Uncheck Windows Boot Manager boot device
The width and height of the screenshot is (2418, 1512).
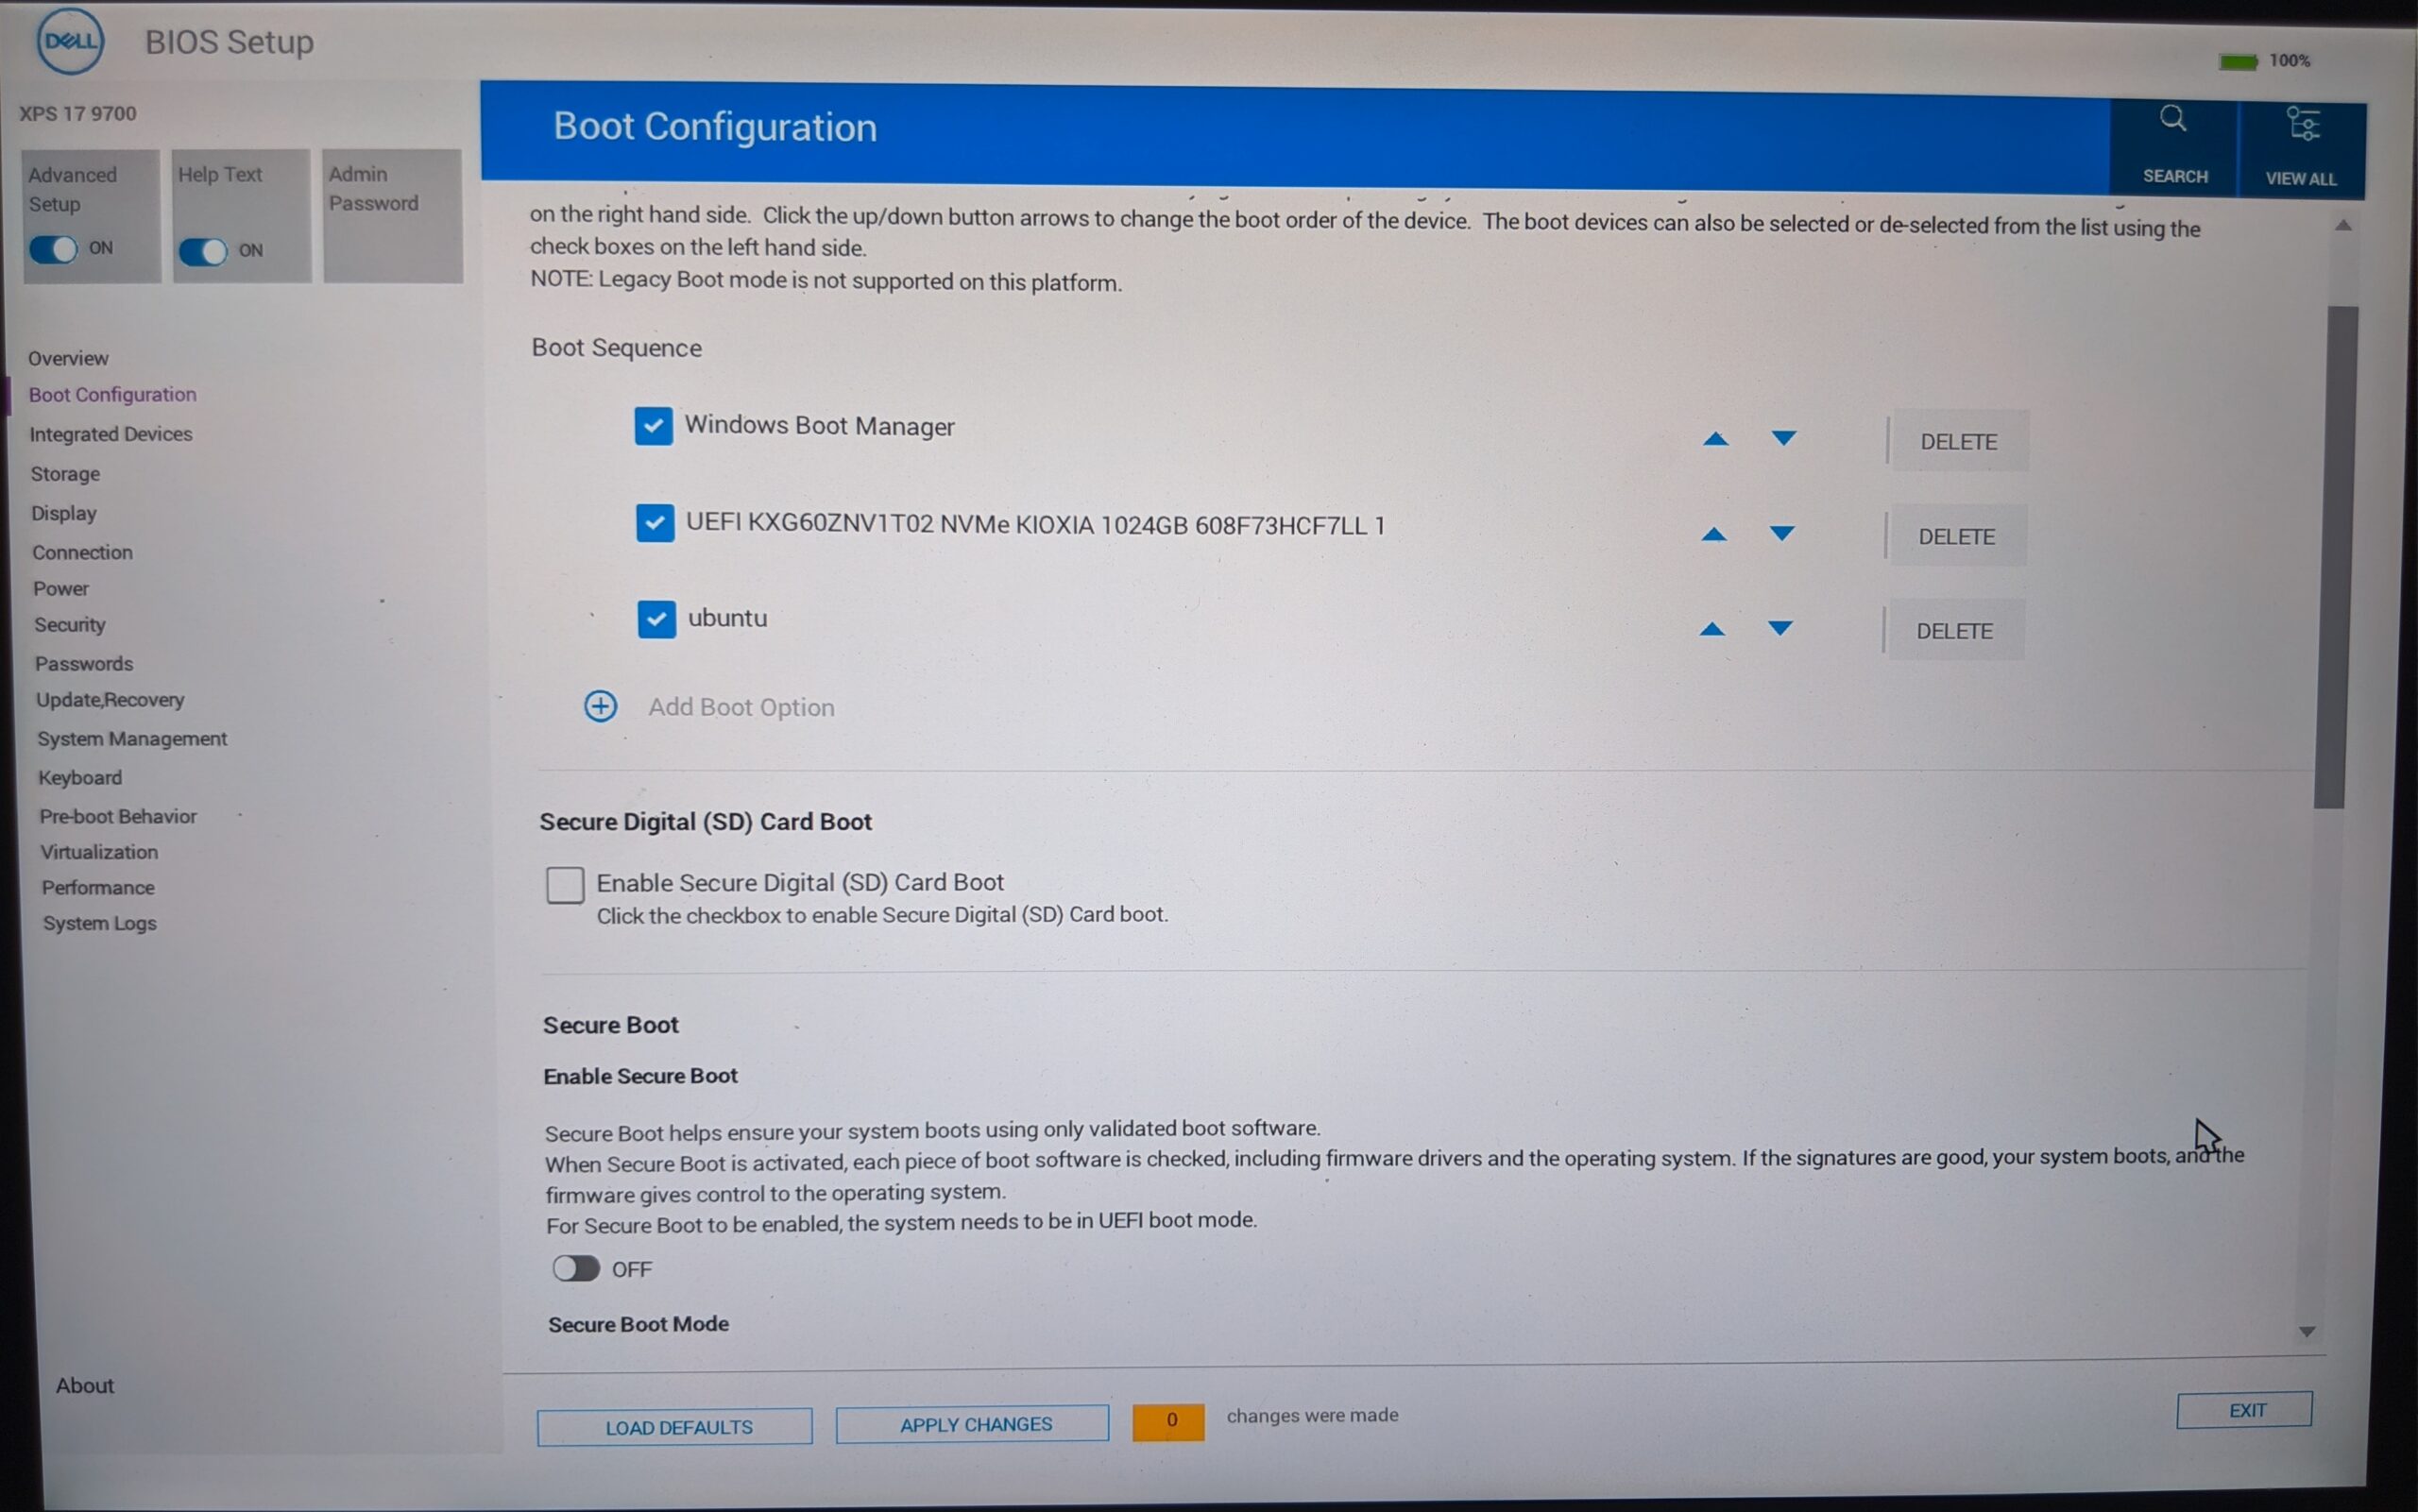pos(653,426)
